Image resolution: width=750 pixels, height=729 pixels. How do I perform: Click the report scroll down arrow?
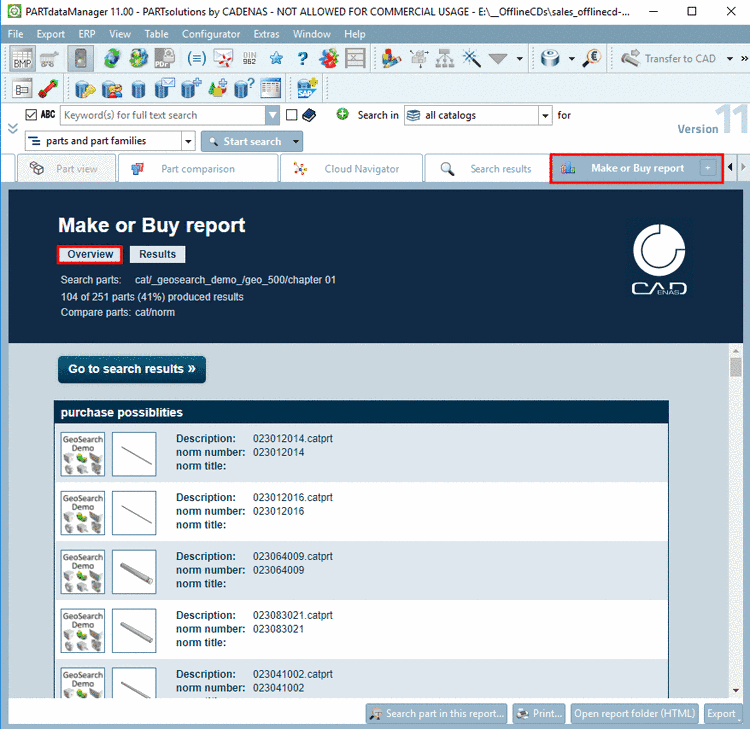[x=736, y=690]
